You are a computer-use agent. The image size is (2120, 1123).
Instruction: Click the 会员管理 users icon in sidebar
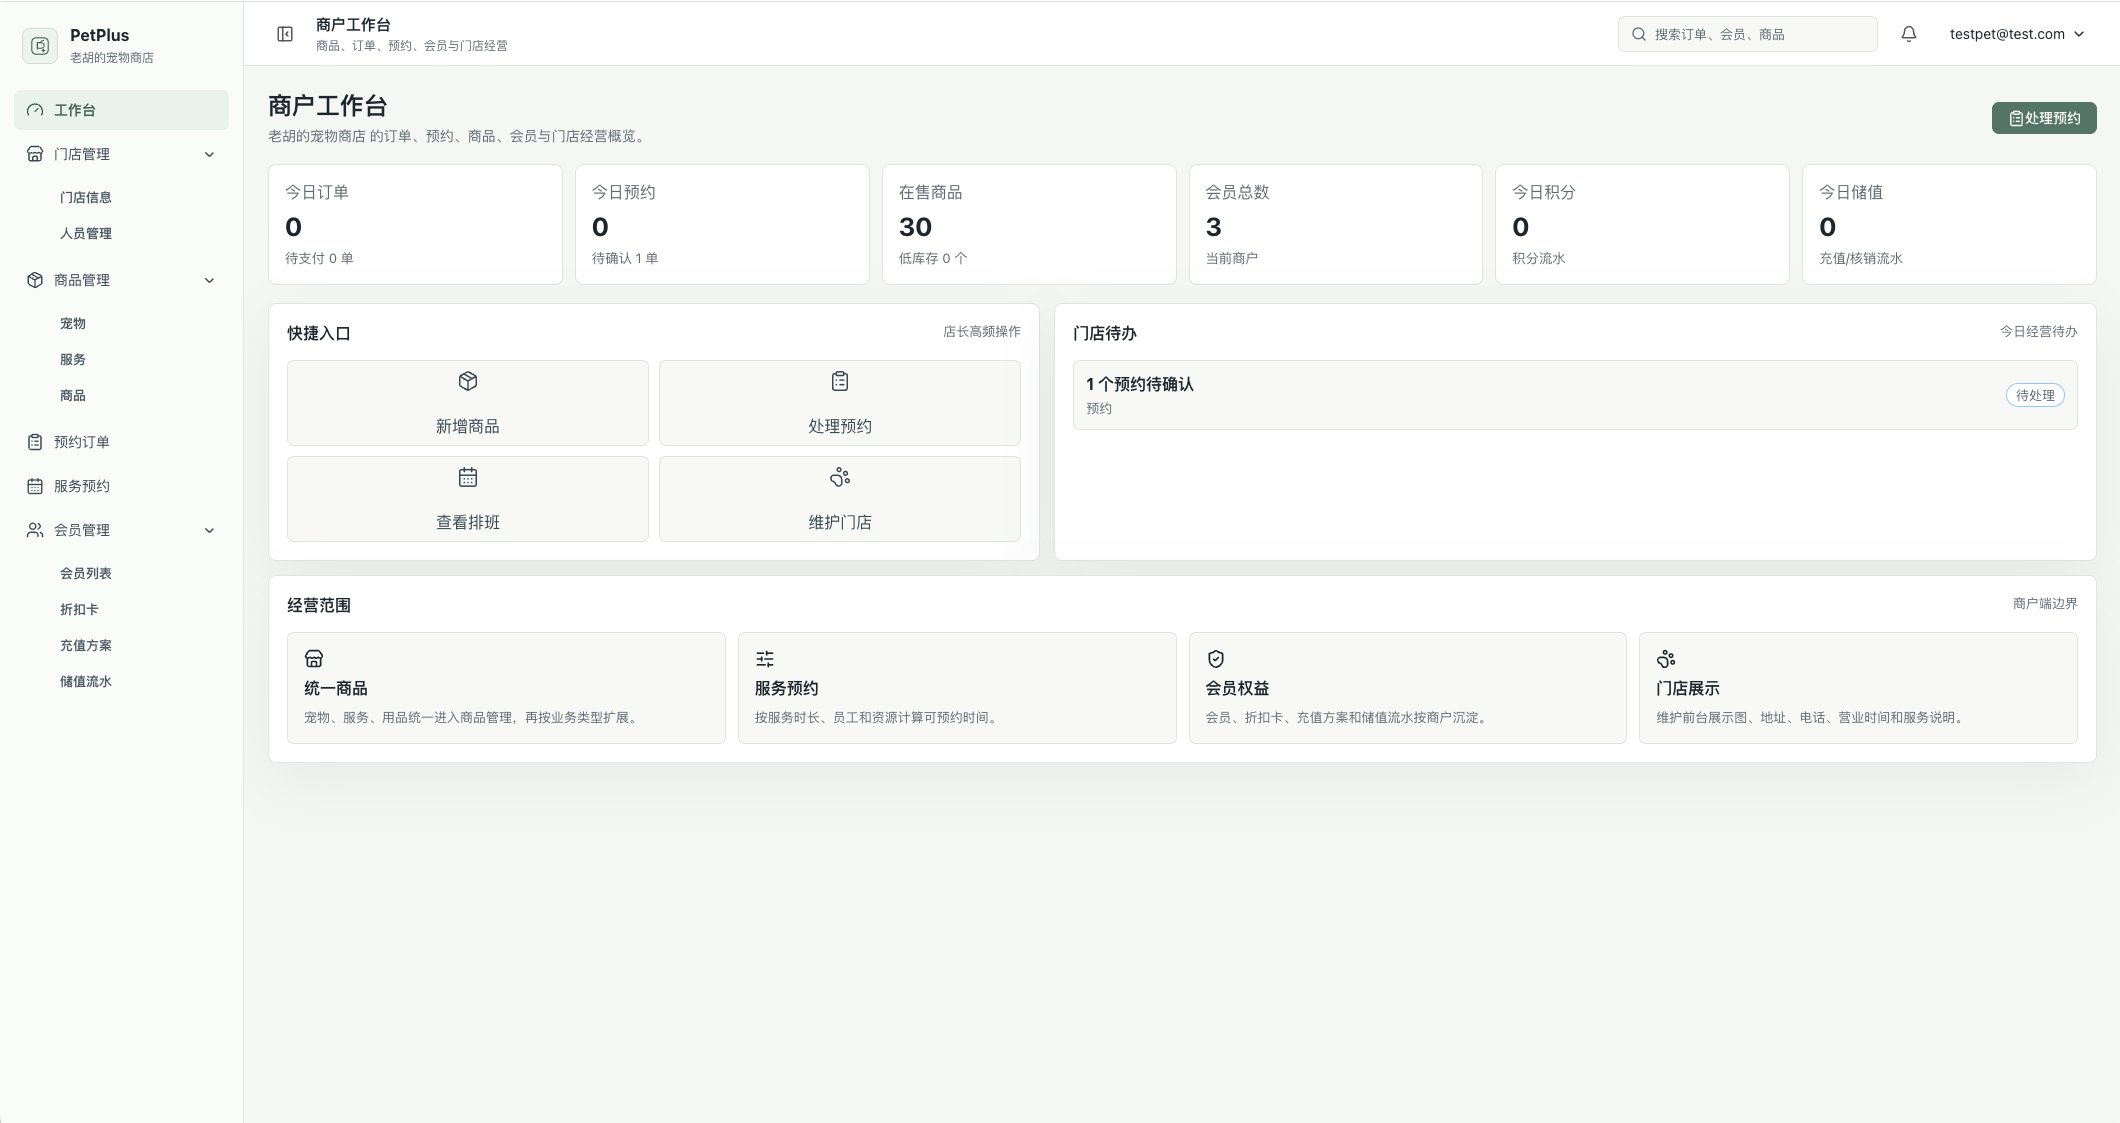pyautogui.click(x=35, y=530)
